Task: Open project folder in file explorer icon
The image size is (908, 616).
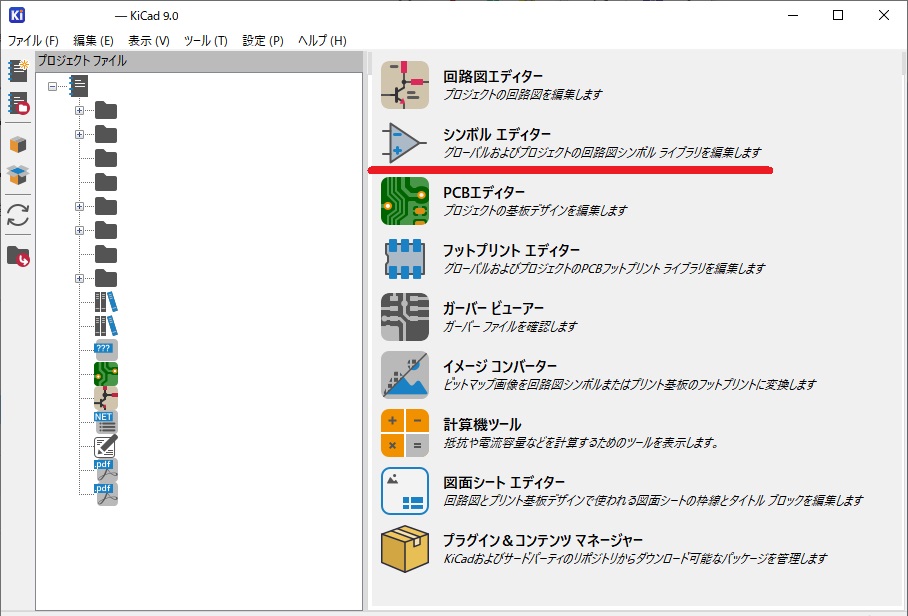Action: (x=18, y=256)
